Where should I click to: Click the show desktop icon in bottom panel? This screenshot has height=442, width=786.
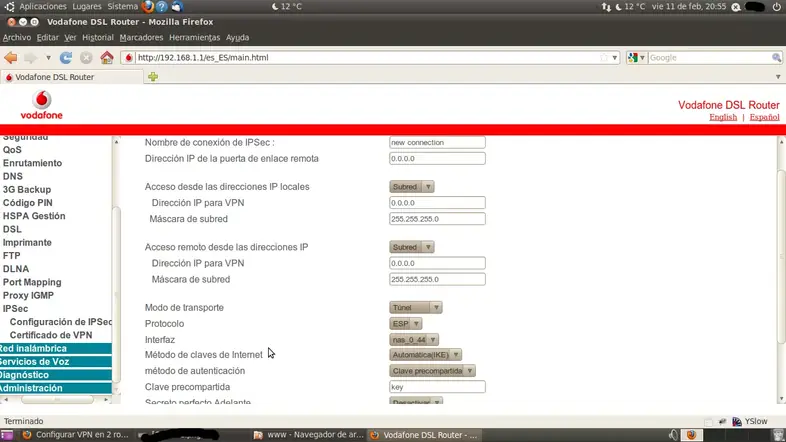click(7, 435)
